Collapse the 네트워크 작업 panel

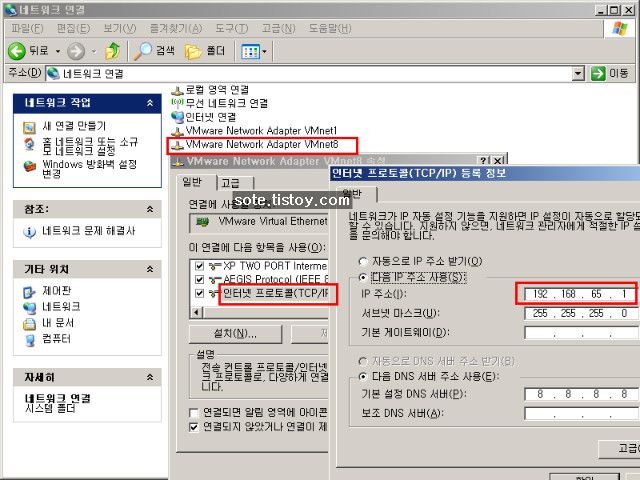[x=150, y=103]
